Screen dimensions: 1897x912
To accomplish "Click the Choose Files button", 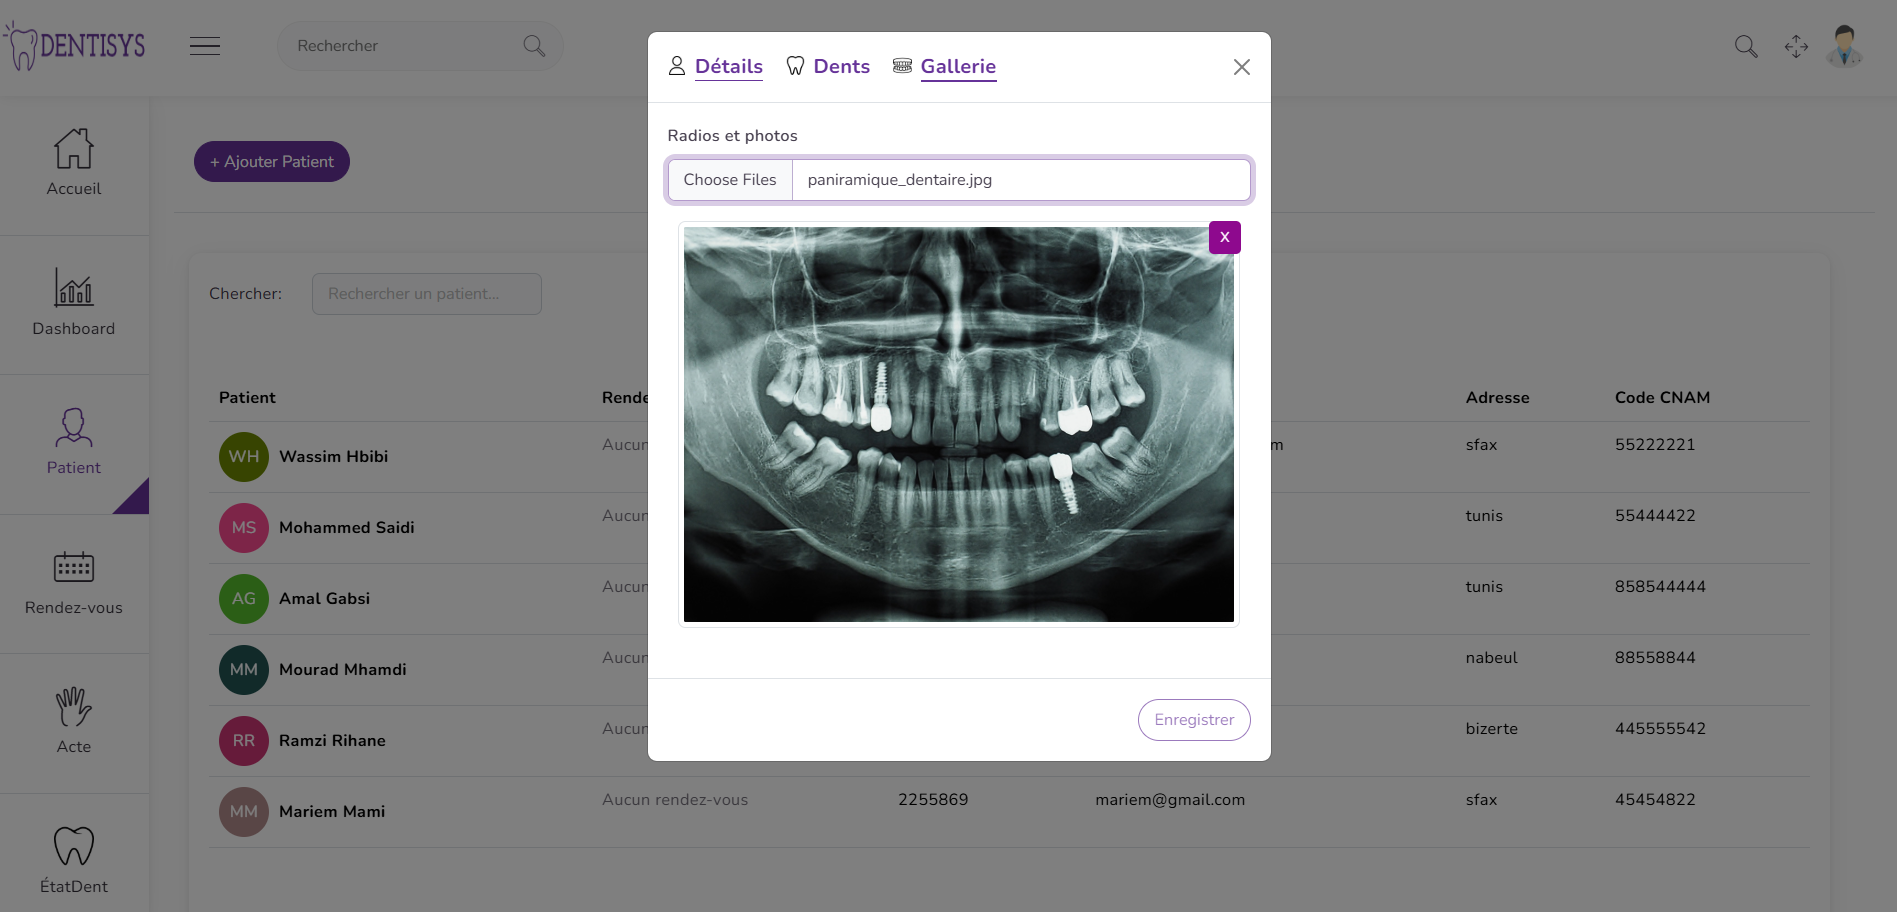I will click(x=730, y=180).
